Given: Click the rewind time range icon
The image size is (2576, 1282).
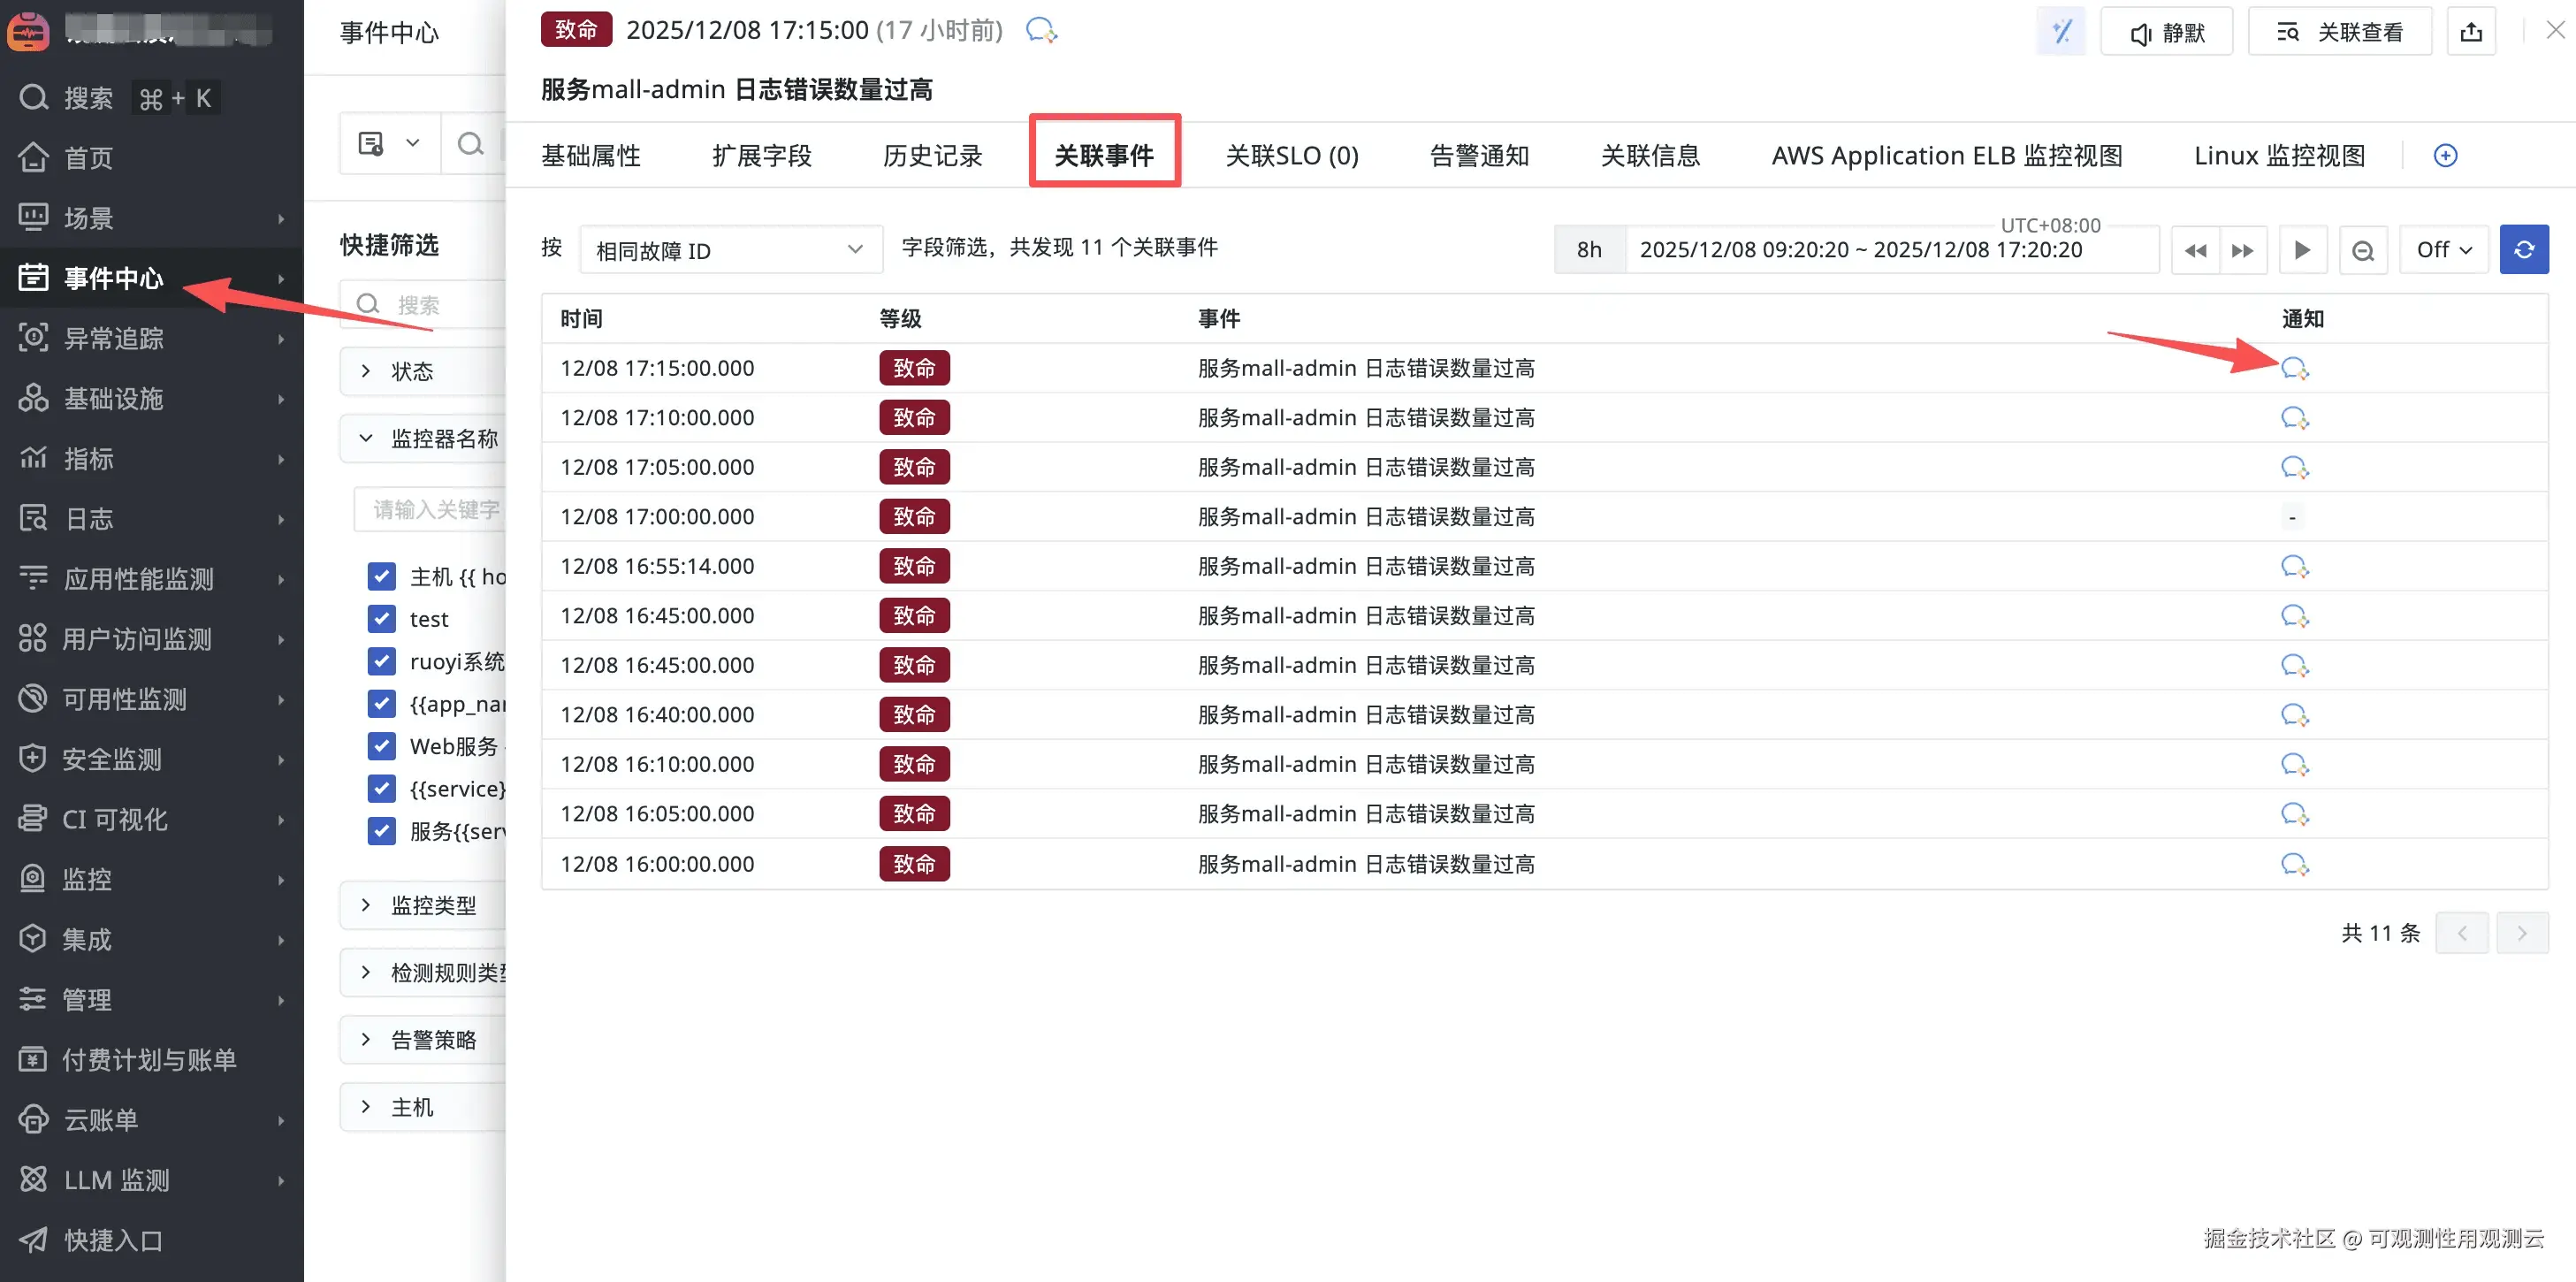Looking at the screenshot, I should [x=2195, y=250].
